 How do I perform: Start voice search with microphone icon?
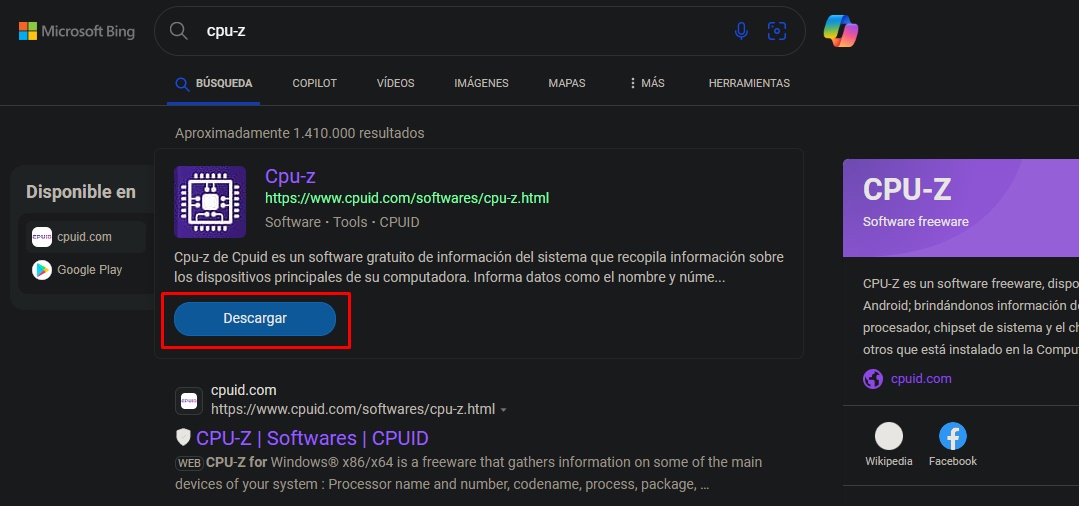point(741,31)
